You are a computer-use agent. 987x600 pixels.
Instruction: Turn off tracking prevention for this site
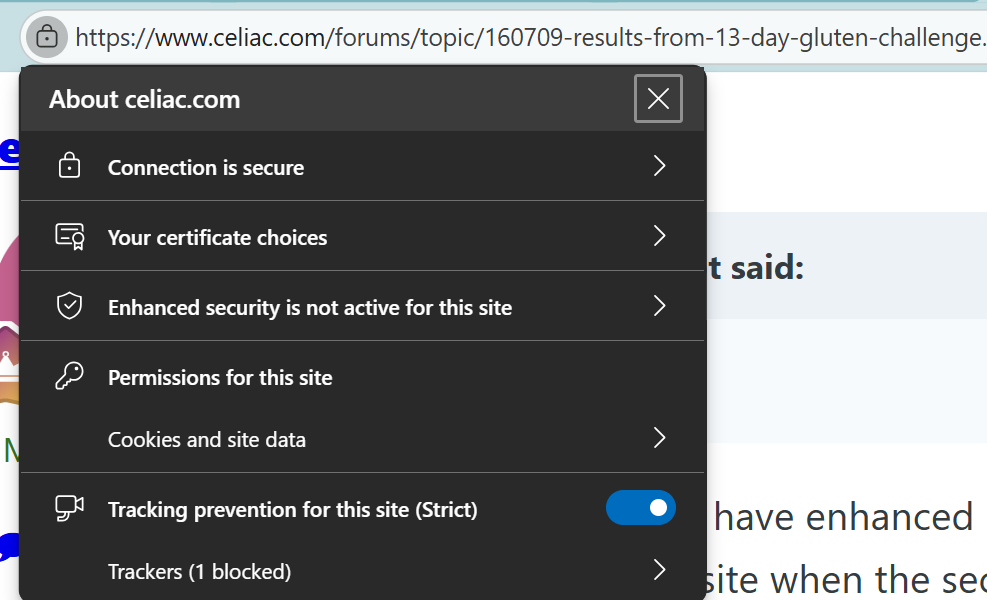[640, 508]
